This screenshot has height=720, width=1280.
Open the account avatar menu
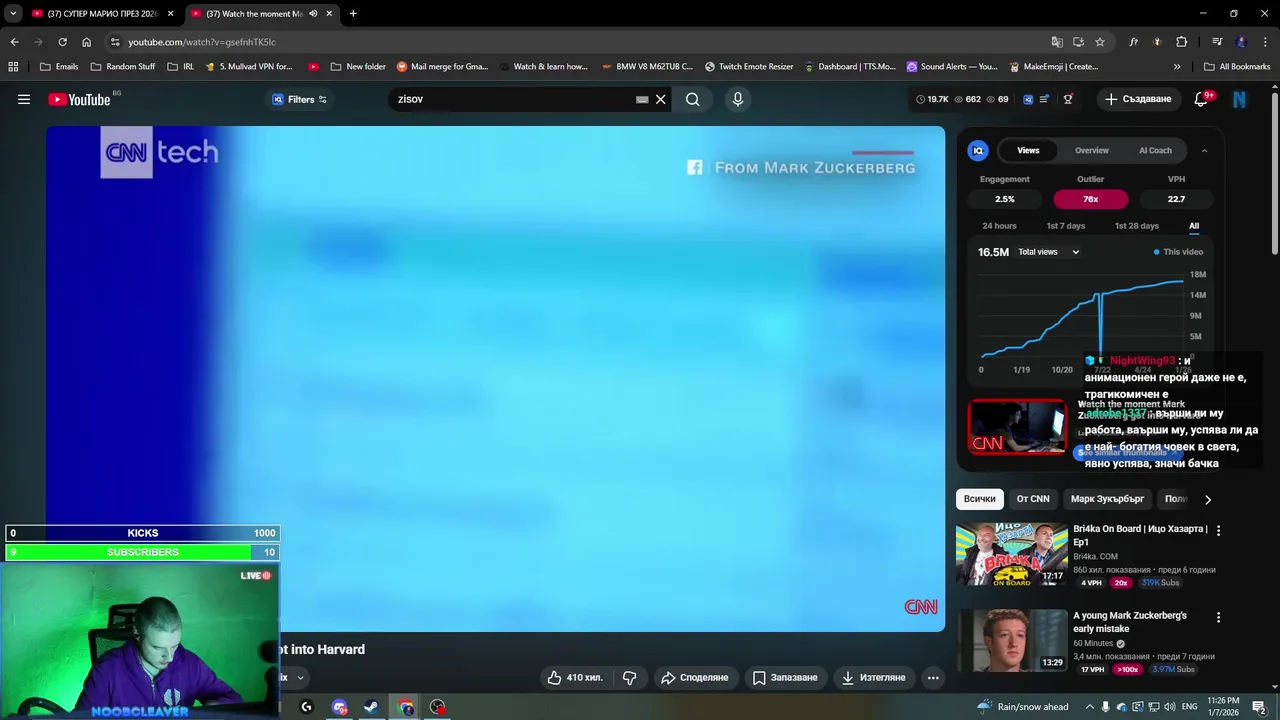(1240, 99)
